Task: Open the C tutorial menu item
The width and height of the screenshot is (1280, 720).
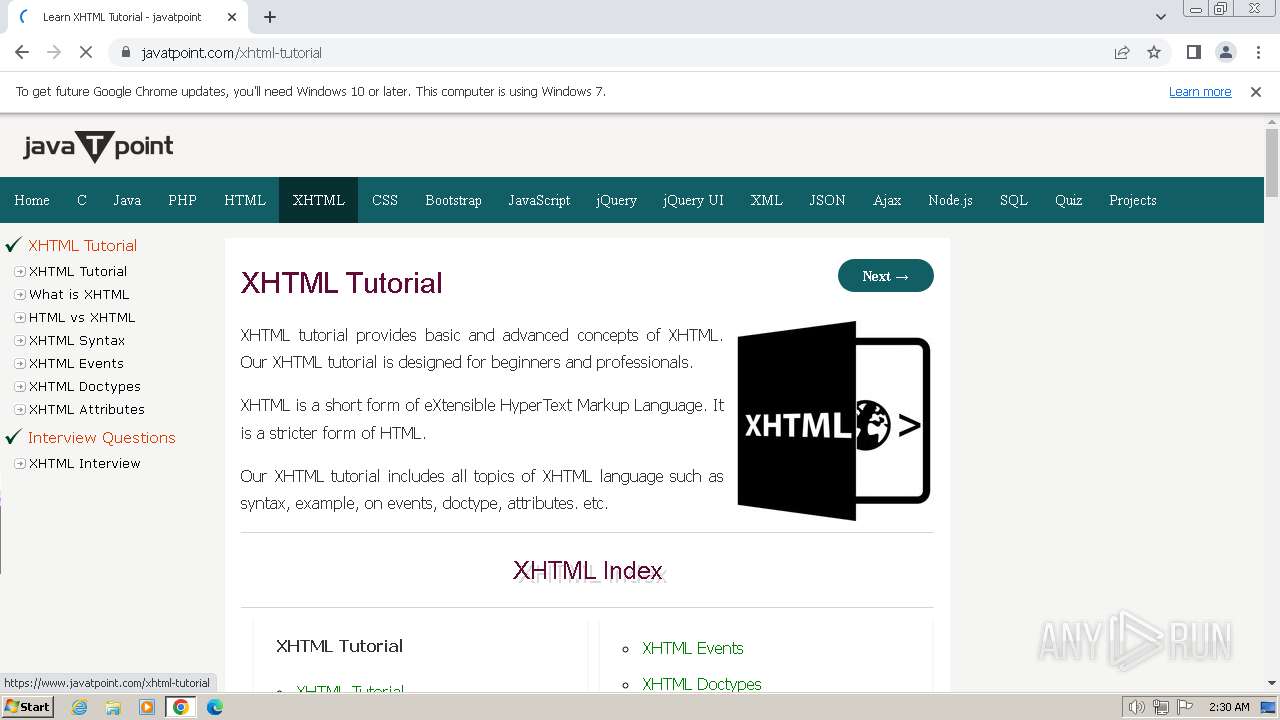Action: [x=82, y=200]
